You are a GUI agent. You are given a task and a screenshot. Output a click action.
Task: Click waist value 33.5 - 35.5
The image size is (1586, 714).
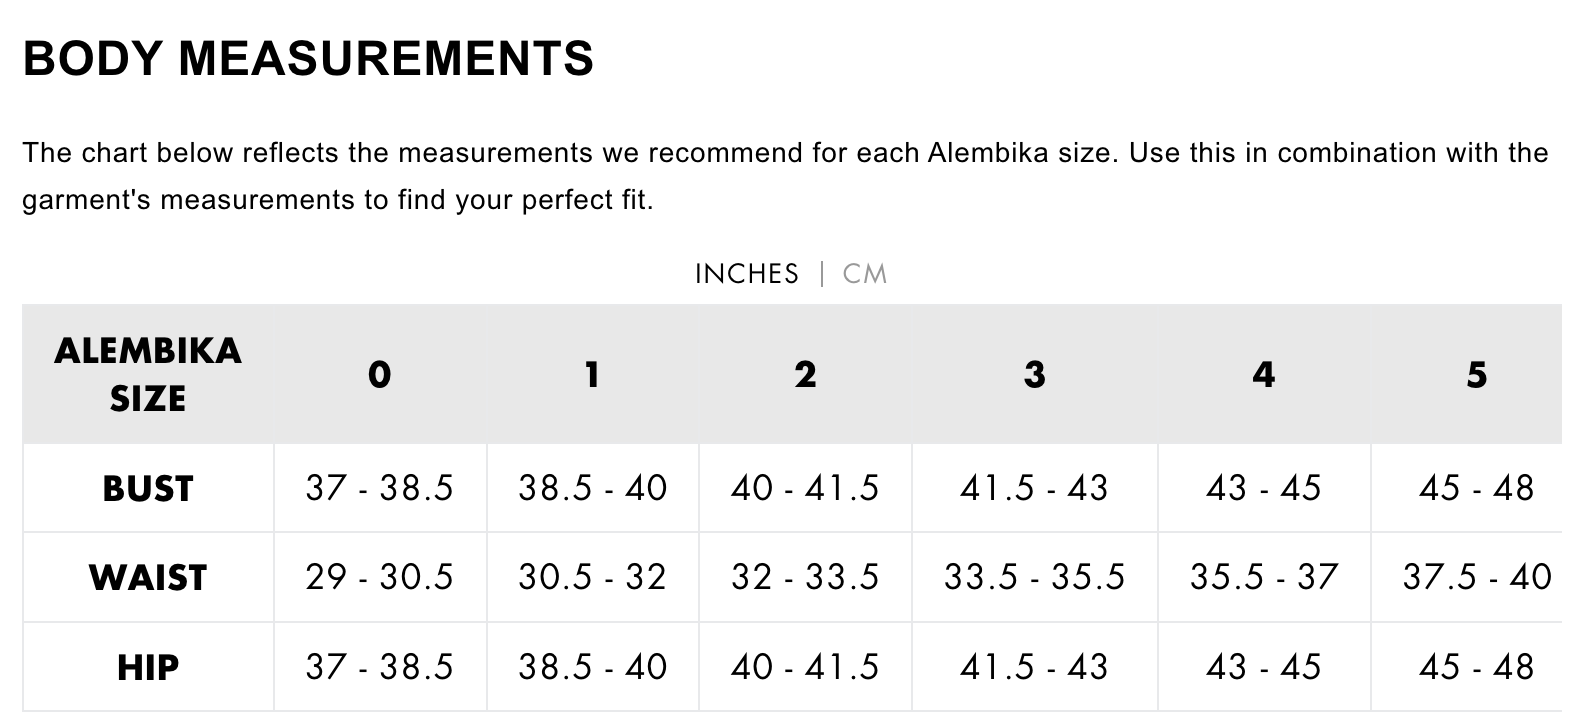1035,577
